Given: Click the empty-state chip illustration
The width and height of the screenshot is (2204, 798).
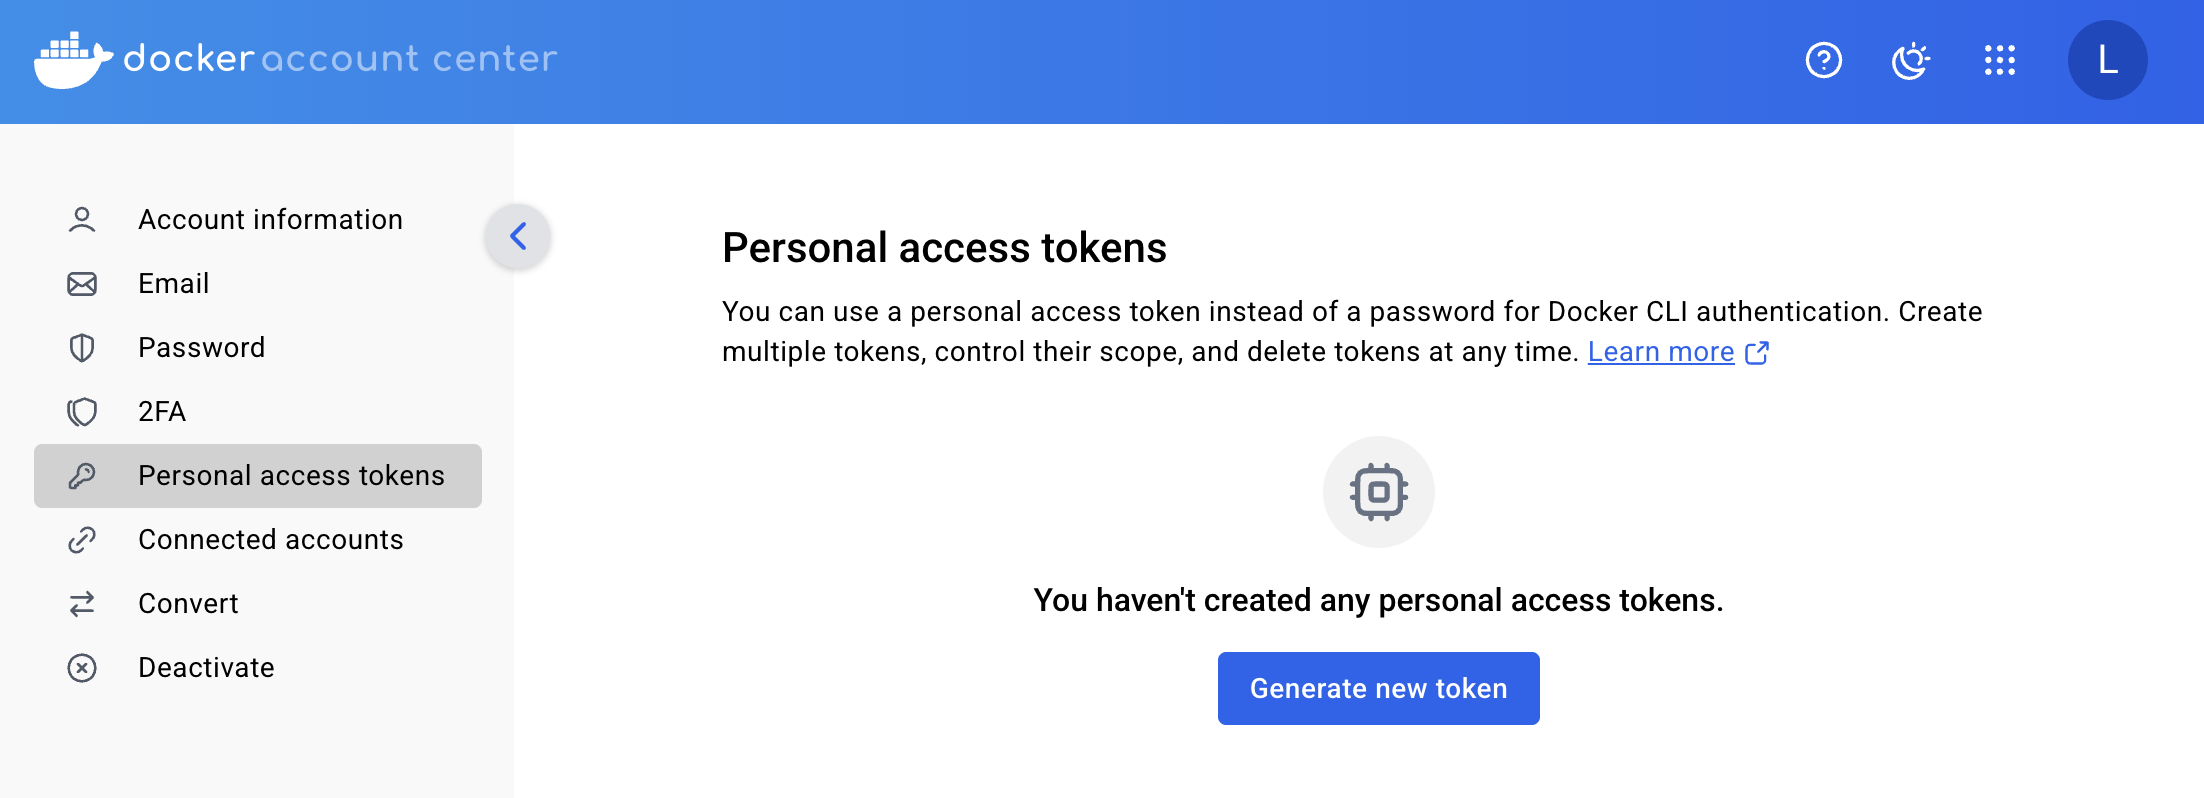Looking at the screenshot, I should click(x=1378, y=492).
